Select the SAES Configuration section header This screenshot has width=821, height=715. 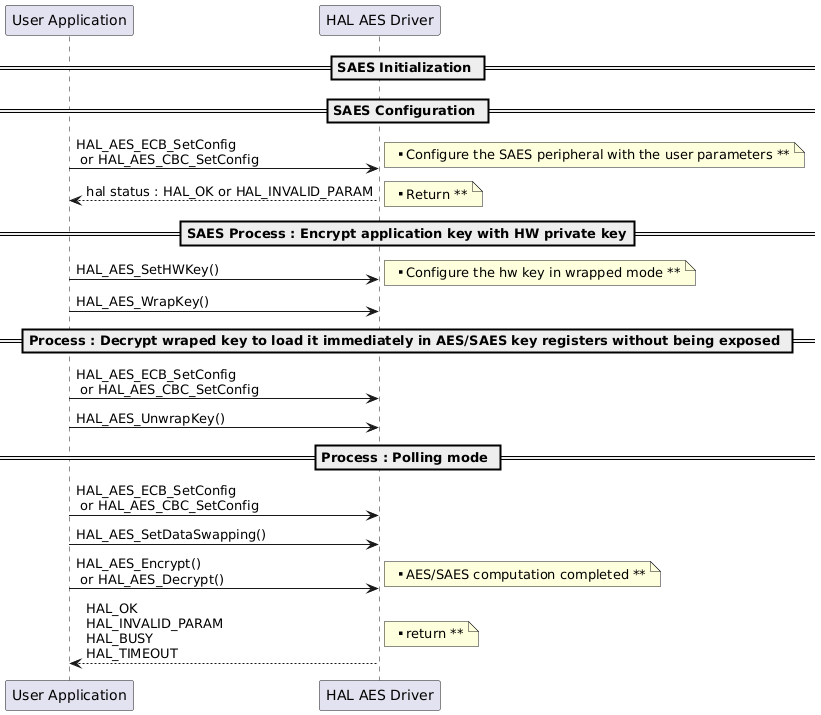point(407,111)
